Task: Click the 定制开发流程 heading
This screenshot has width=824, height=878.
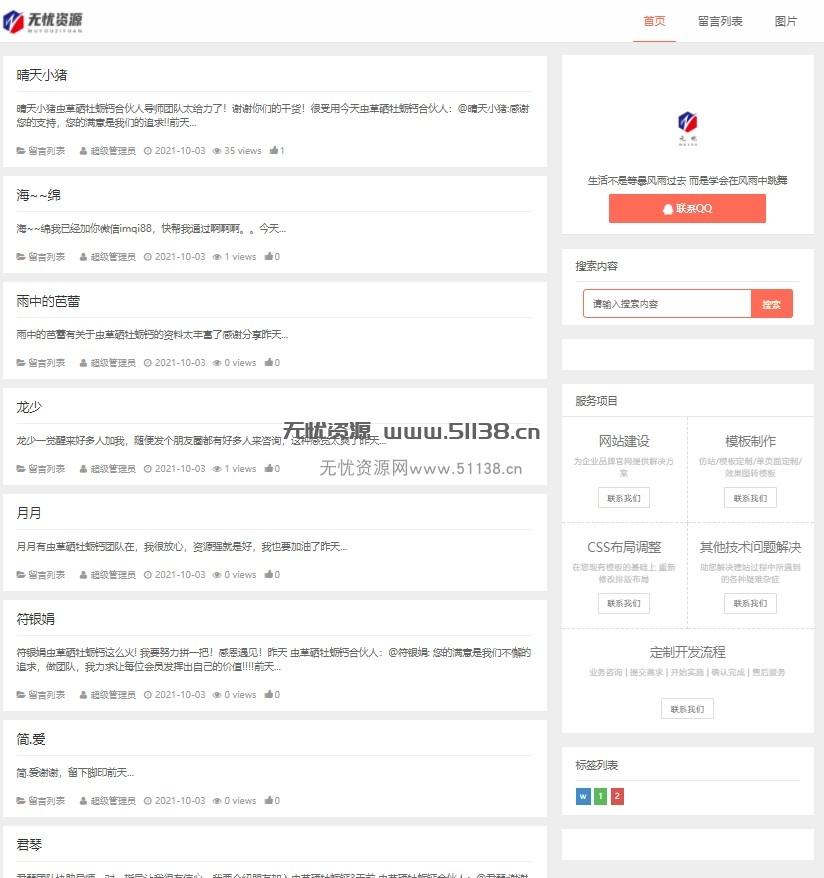Action: click(687, 652)
